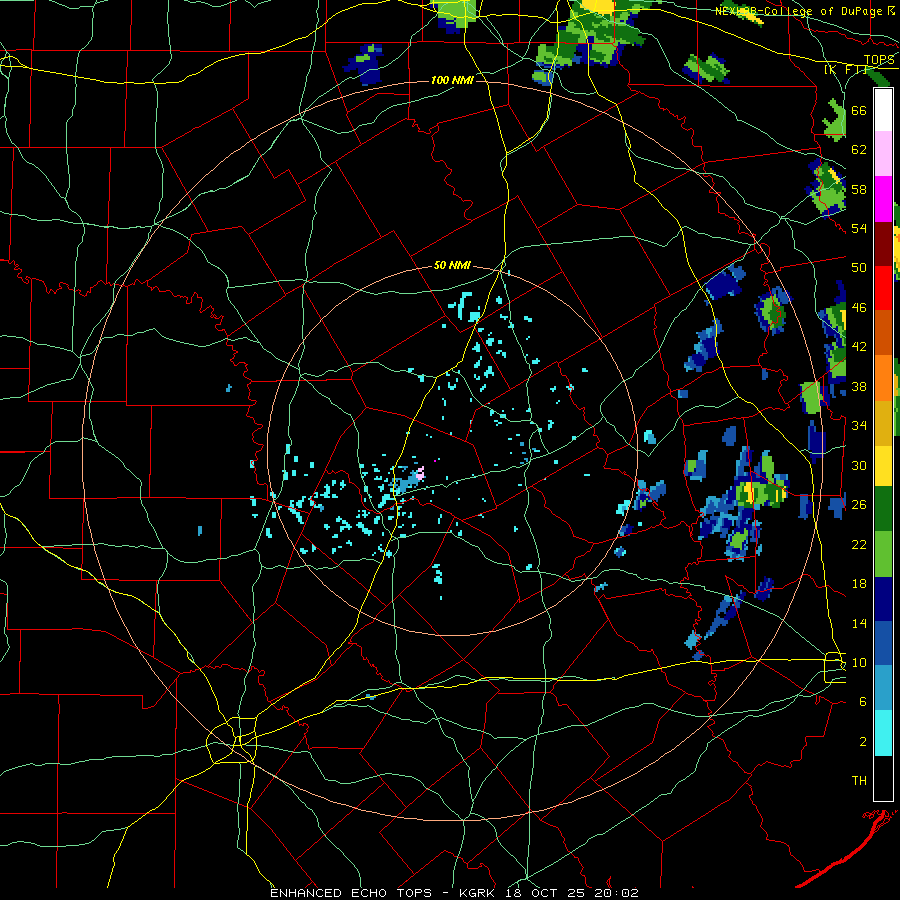Click legend value "10"

point(859,662)
